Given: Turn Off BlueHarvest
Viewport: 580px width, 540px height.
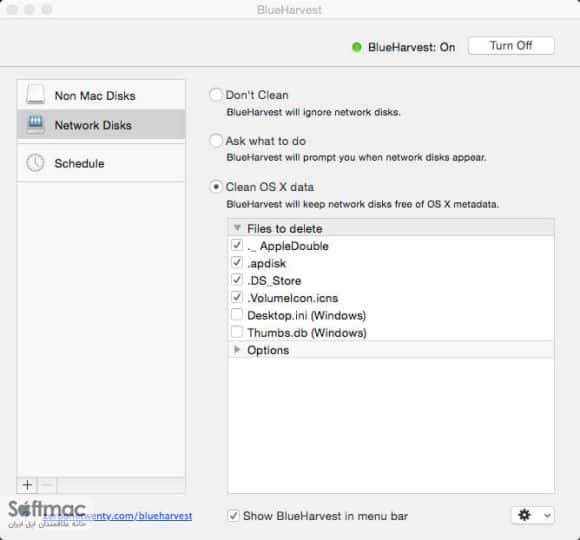Looking at the screenshot, I should [x=511, y=46].
